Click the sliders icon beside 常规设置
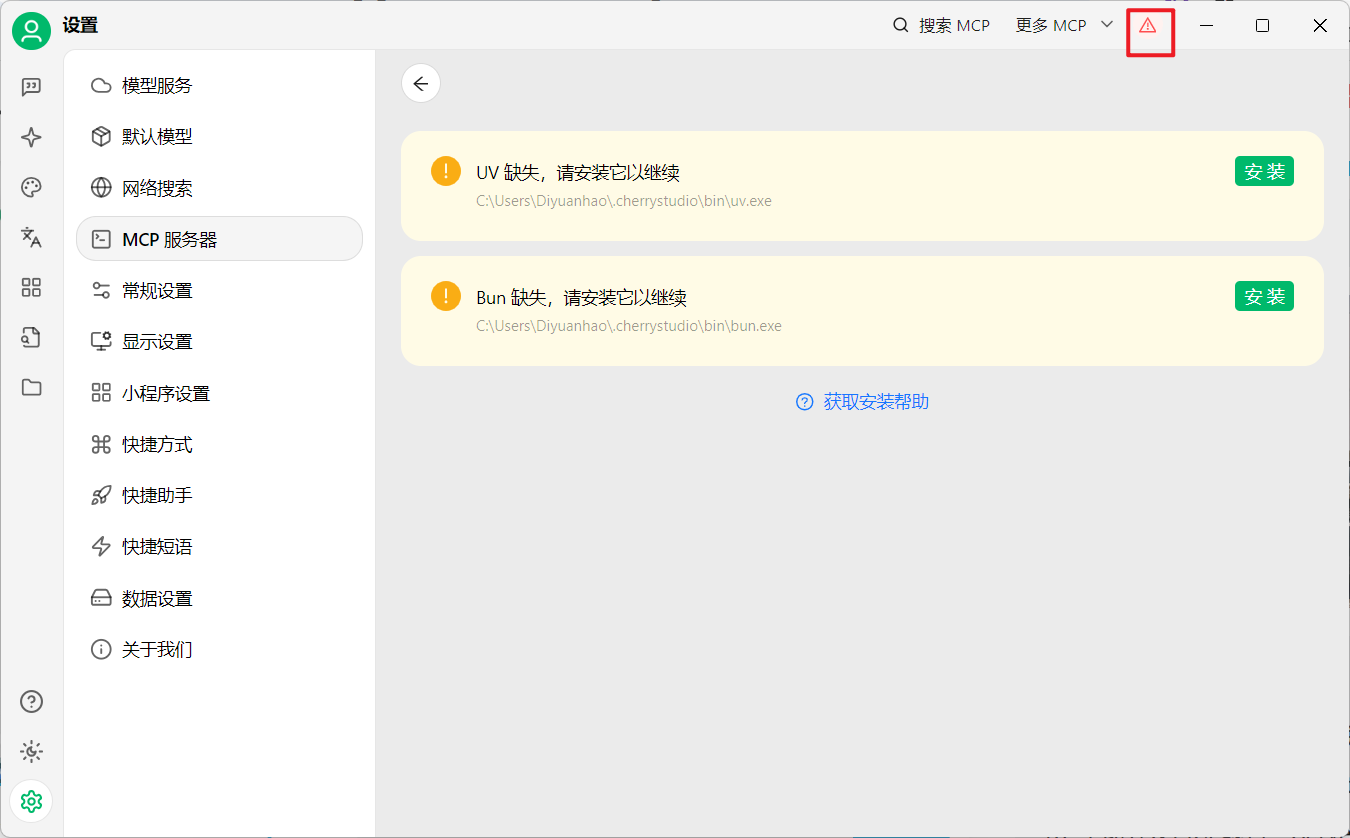The width and height of the screenshot is (1350, 838). coord(101,290)
